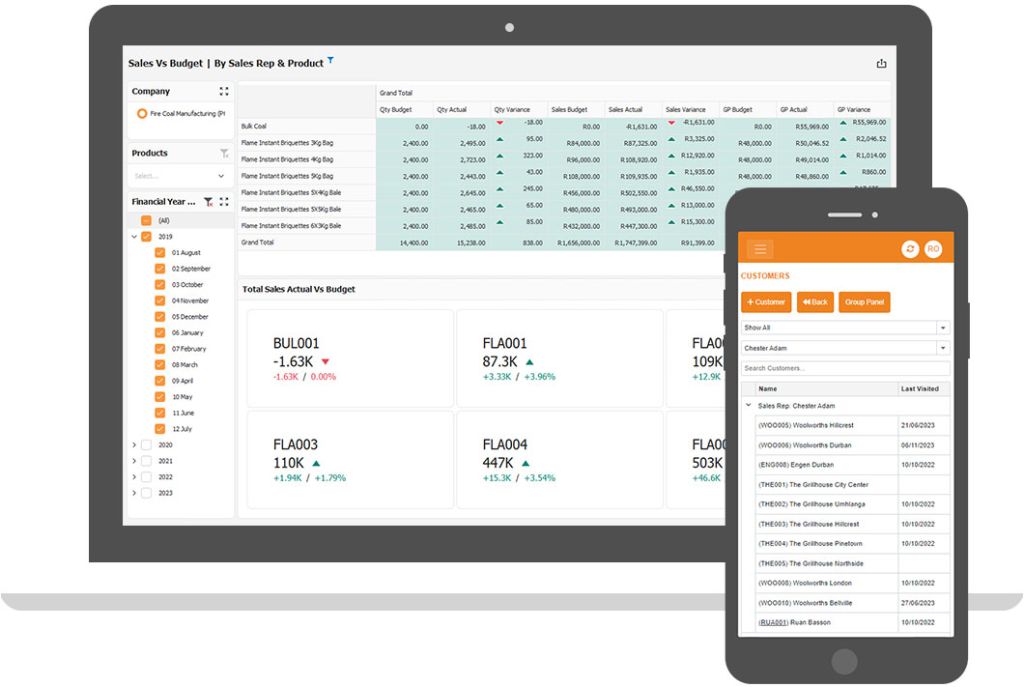
Task: Click the Grand Total row label
Action: pos(257,242)
